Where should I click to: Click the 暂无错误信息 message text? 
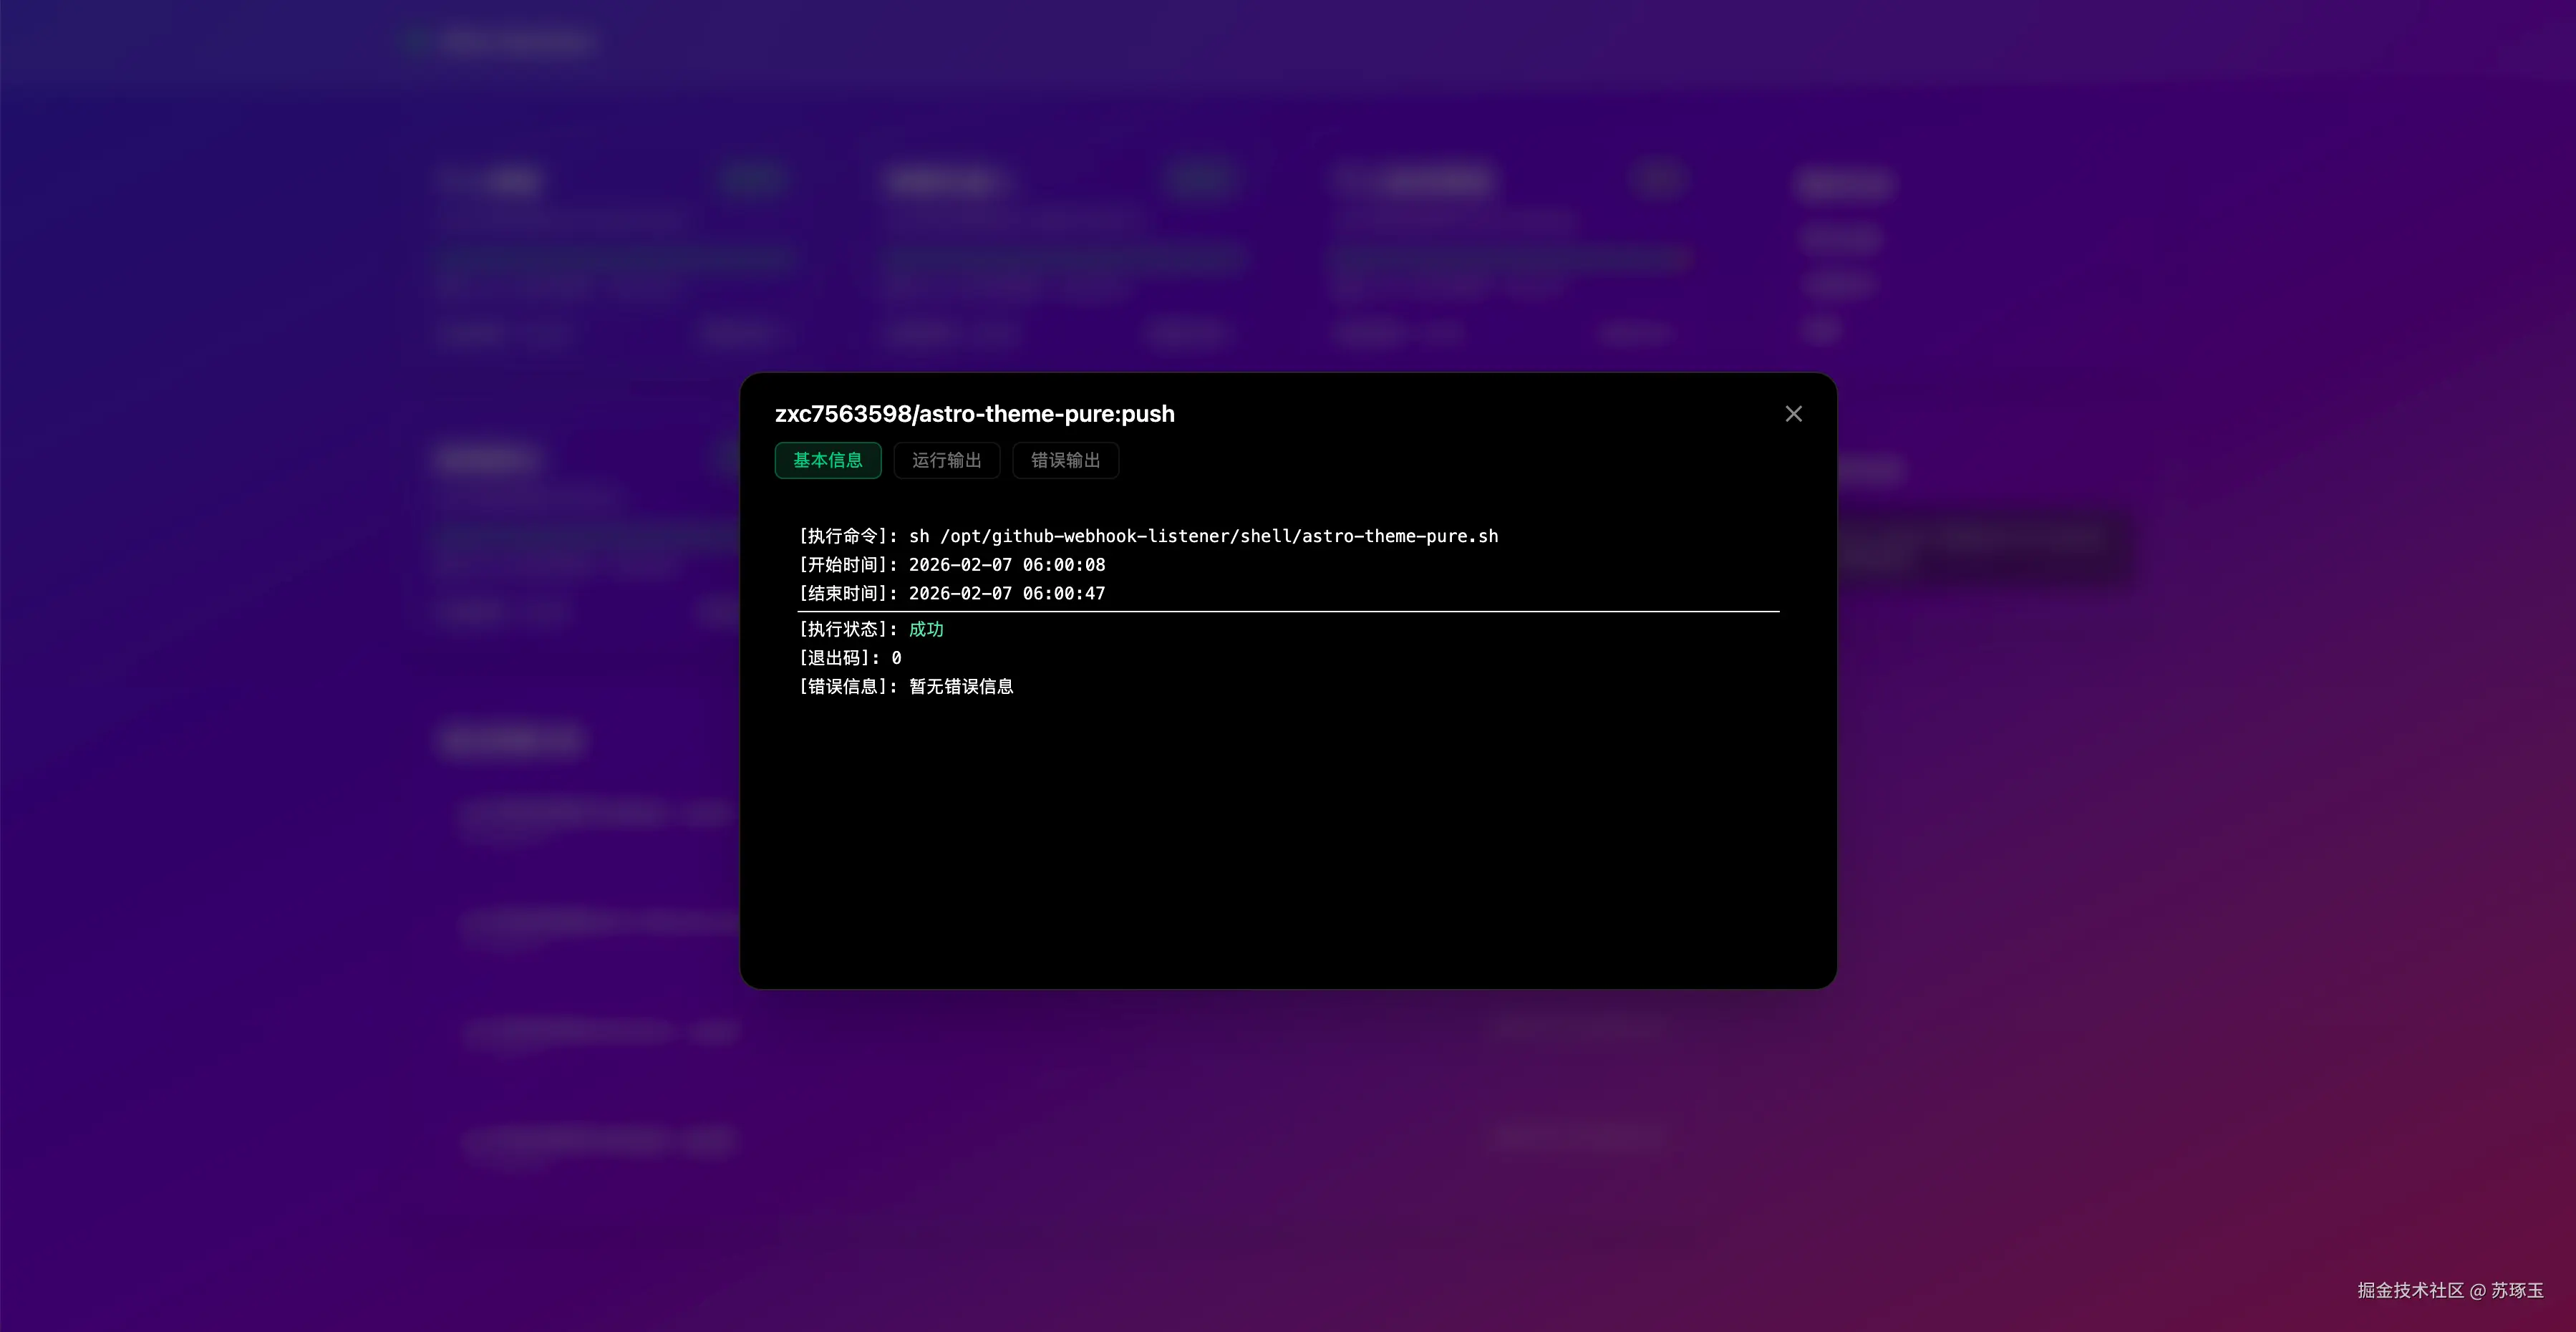coord(961,687)
